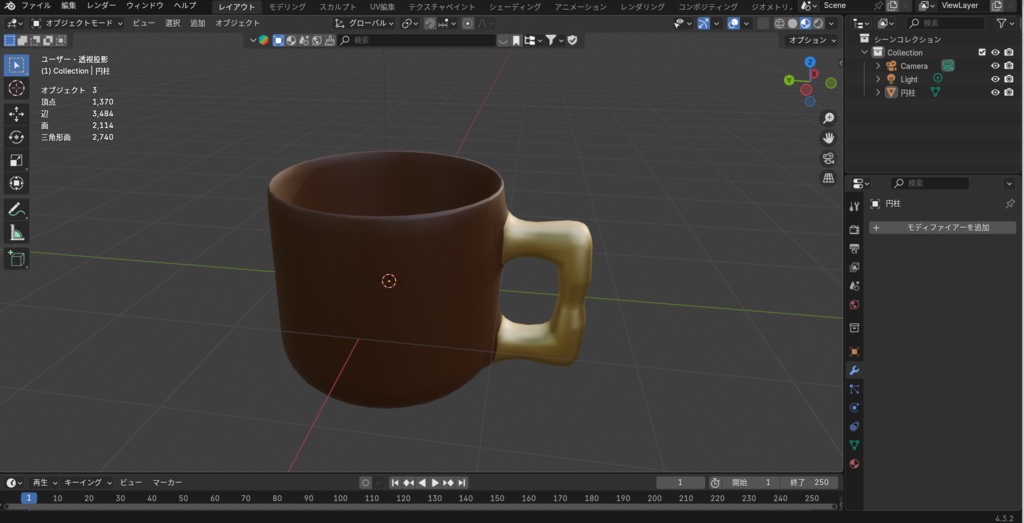Activate the Scale tool
Image resolution: width=1024 pixels, height=523 pixels.
point(16,160)
